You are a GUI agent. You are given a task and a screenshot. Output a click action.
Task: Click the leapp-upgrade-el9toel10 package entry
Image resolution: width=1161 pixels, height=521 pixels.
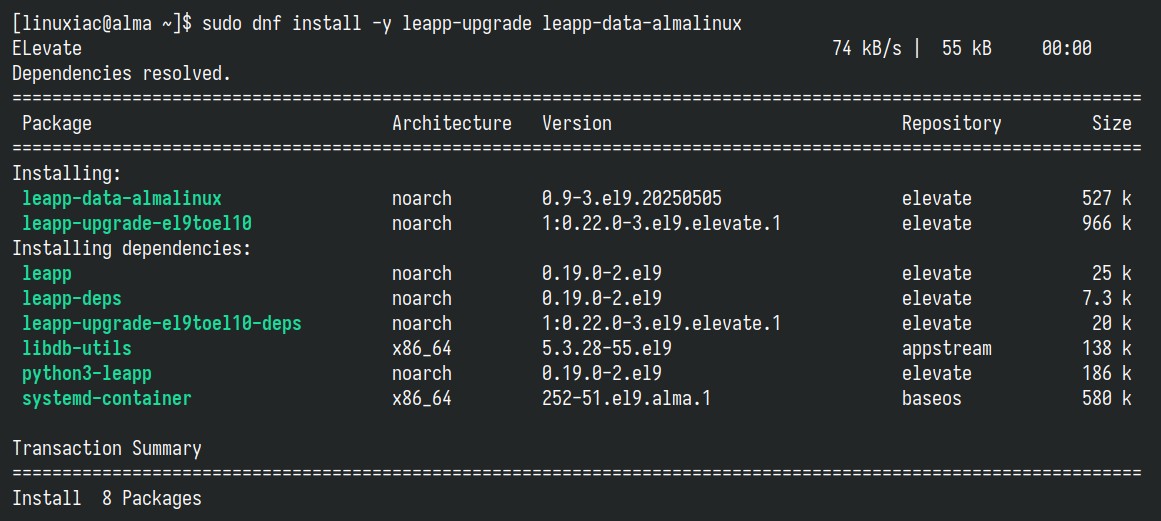[141, 223]
